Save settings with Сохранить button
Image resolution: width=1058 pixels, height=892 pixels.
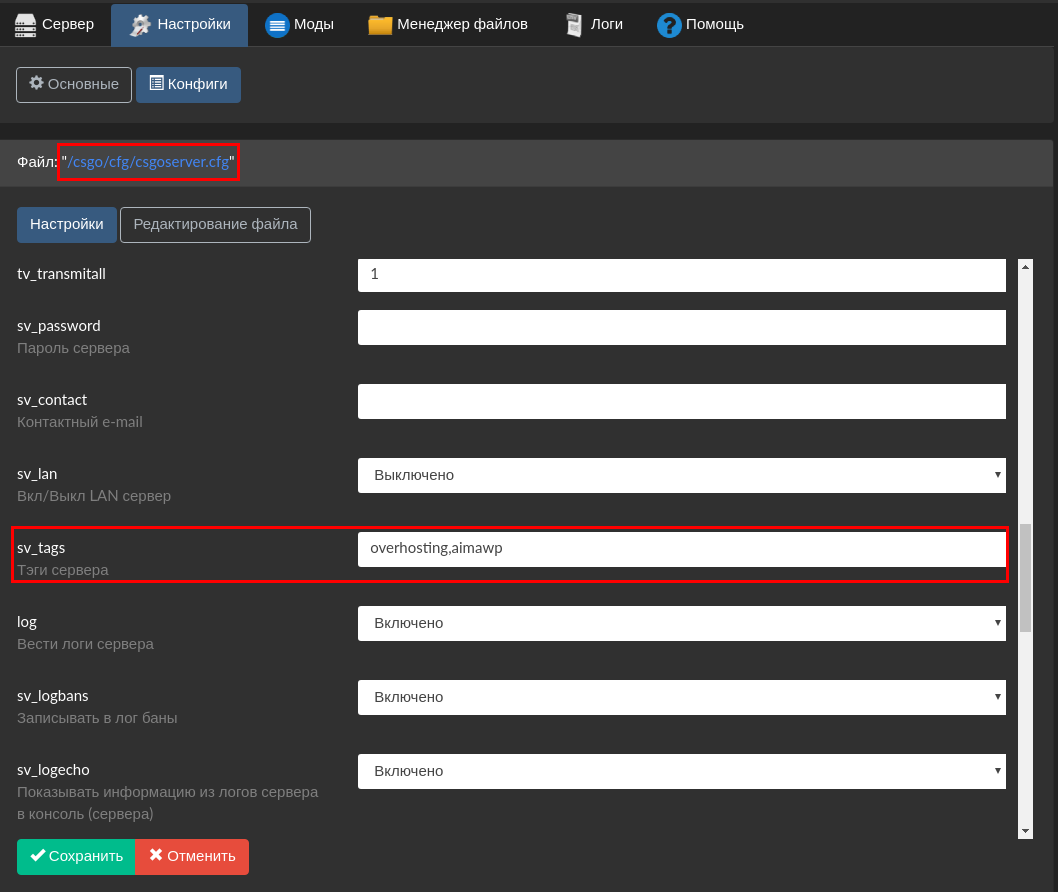[76, 857]
